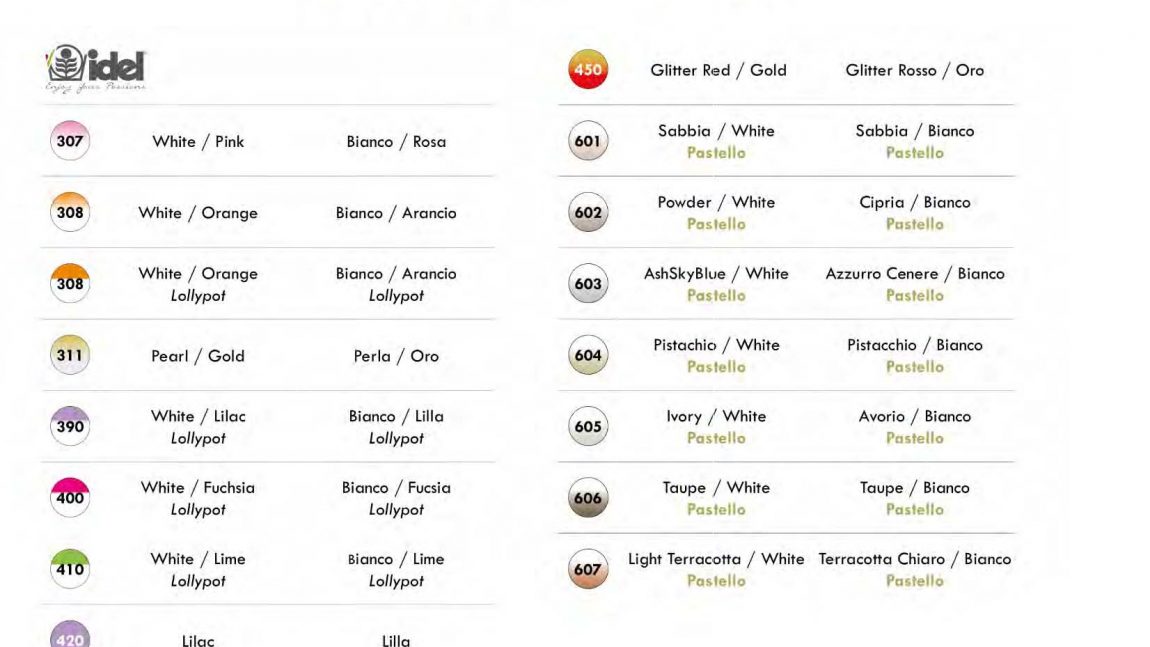
Task: Pick the 604 Pistachio color circle
Action: pos(588,355)
